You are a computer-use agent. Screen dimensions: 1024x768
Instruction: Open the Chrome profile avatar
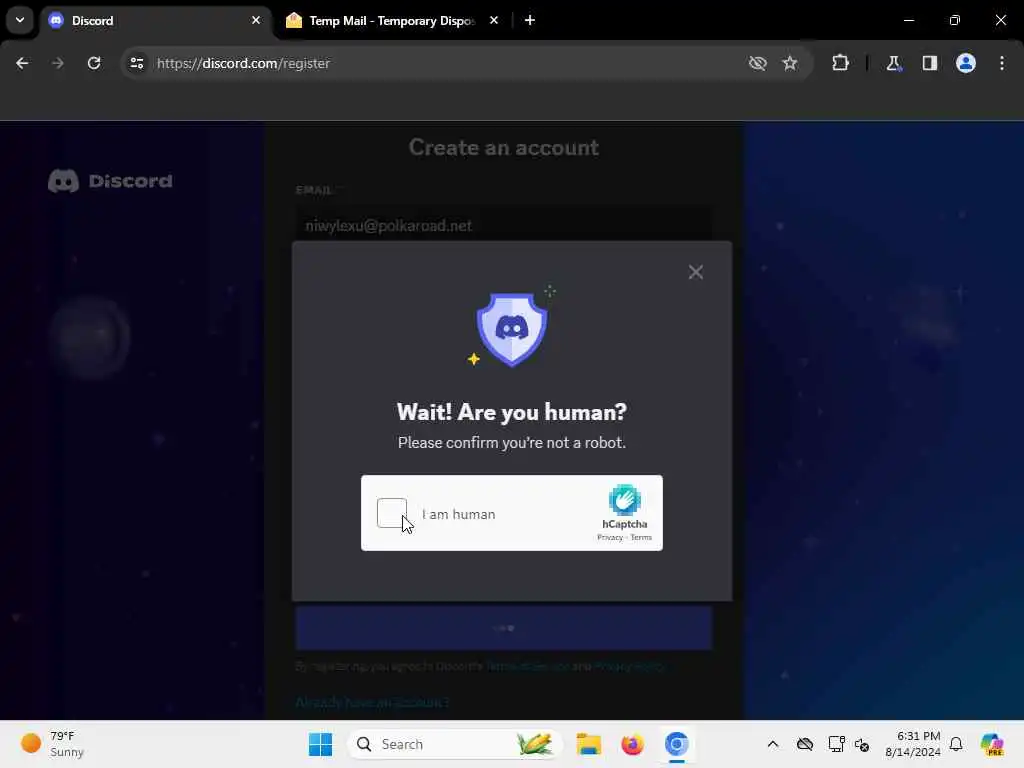point(966,63)
